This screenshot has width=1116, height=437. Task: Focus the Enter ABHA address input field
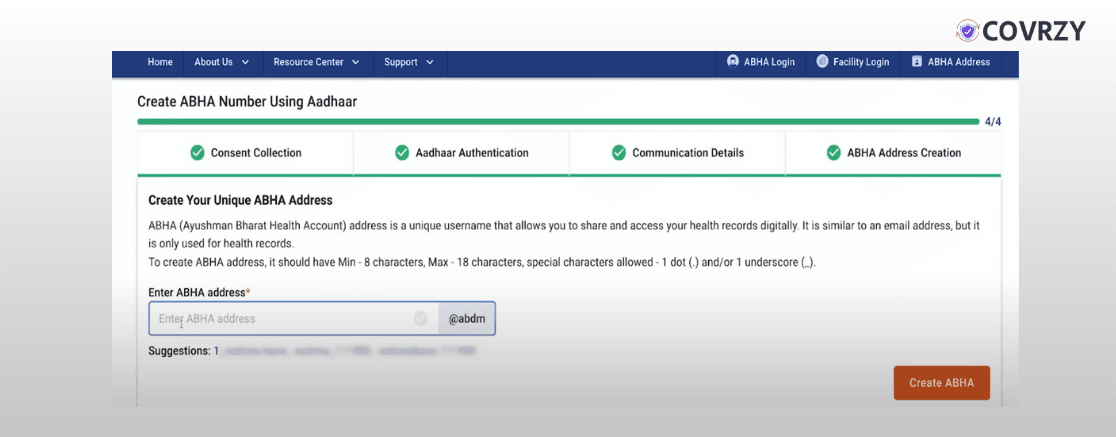pos(283,319)
